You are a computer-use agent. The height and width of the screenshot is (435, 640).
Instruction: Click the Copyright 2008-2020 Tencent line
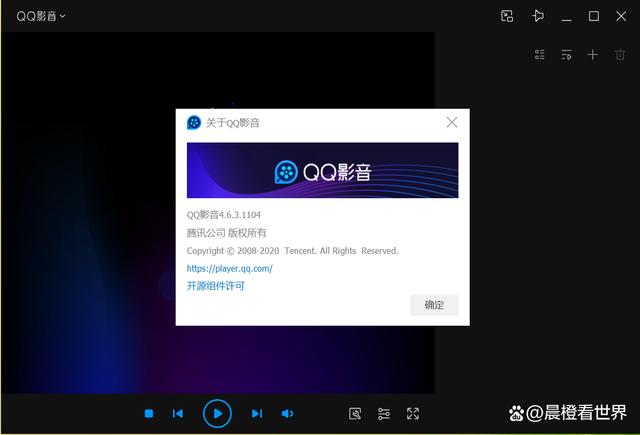pos(292,251)
